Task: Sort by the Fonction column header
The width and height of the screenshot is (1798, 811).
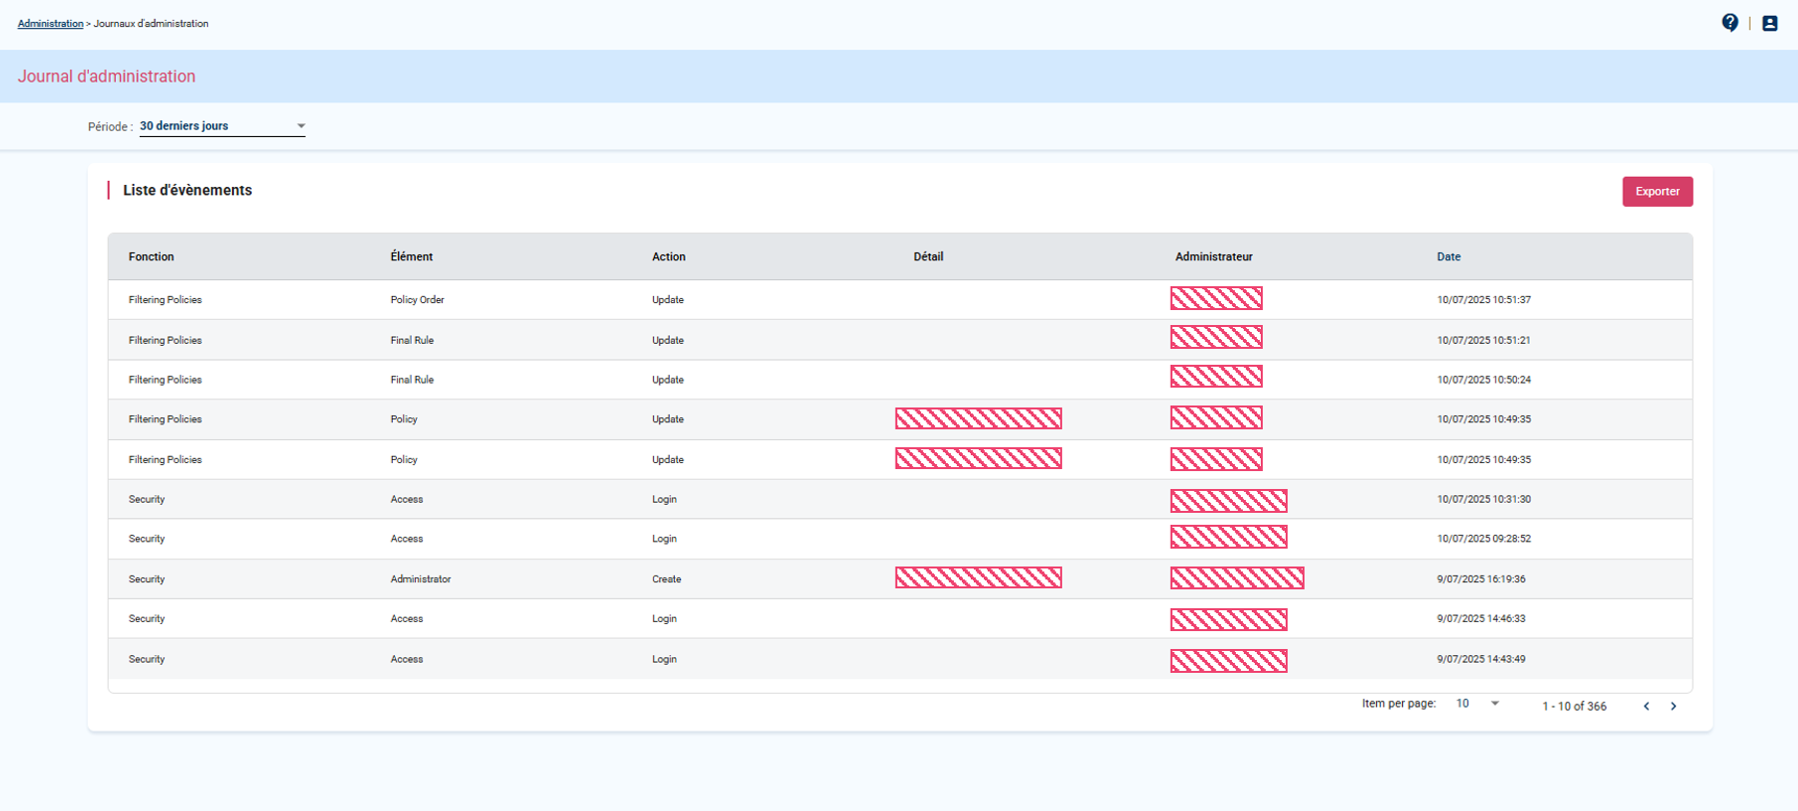Action: pyautogui.click(x=151, y=257)
